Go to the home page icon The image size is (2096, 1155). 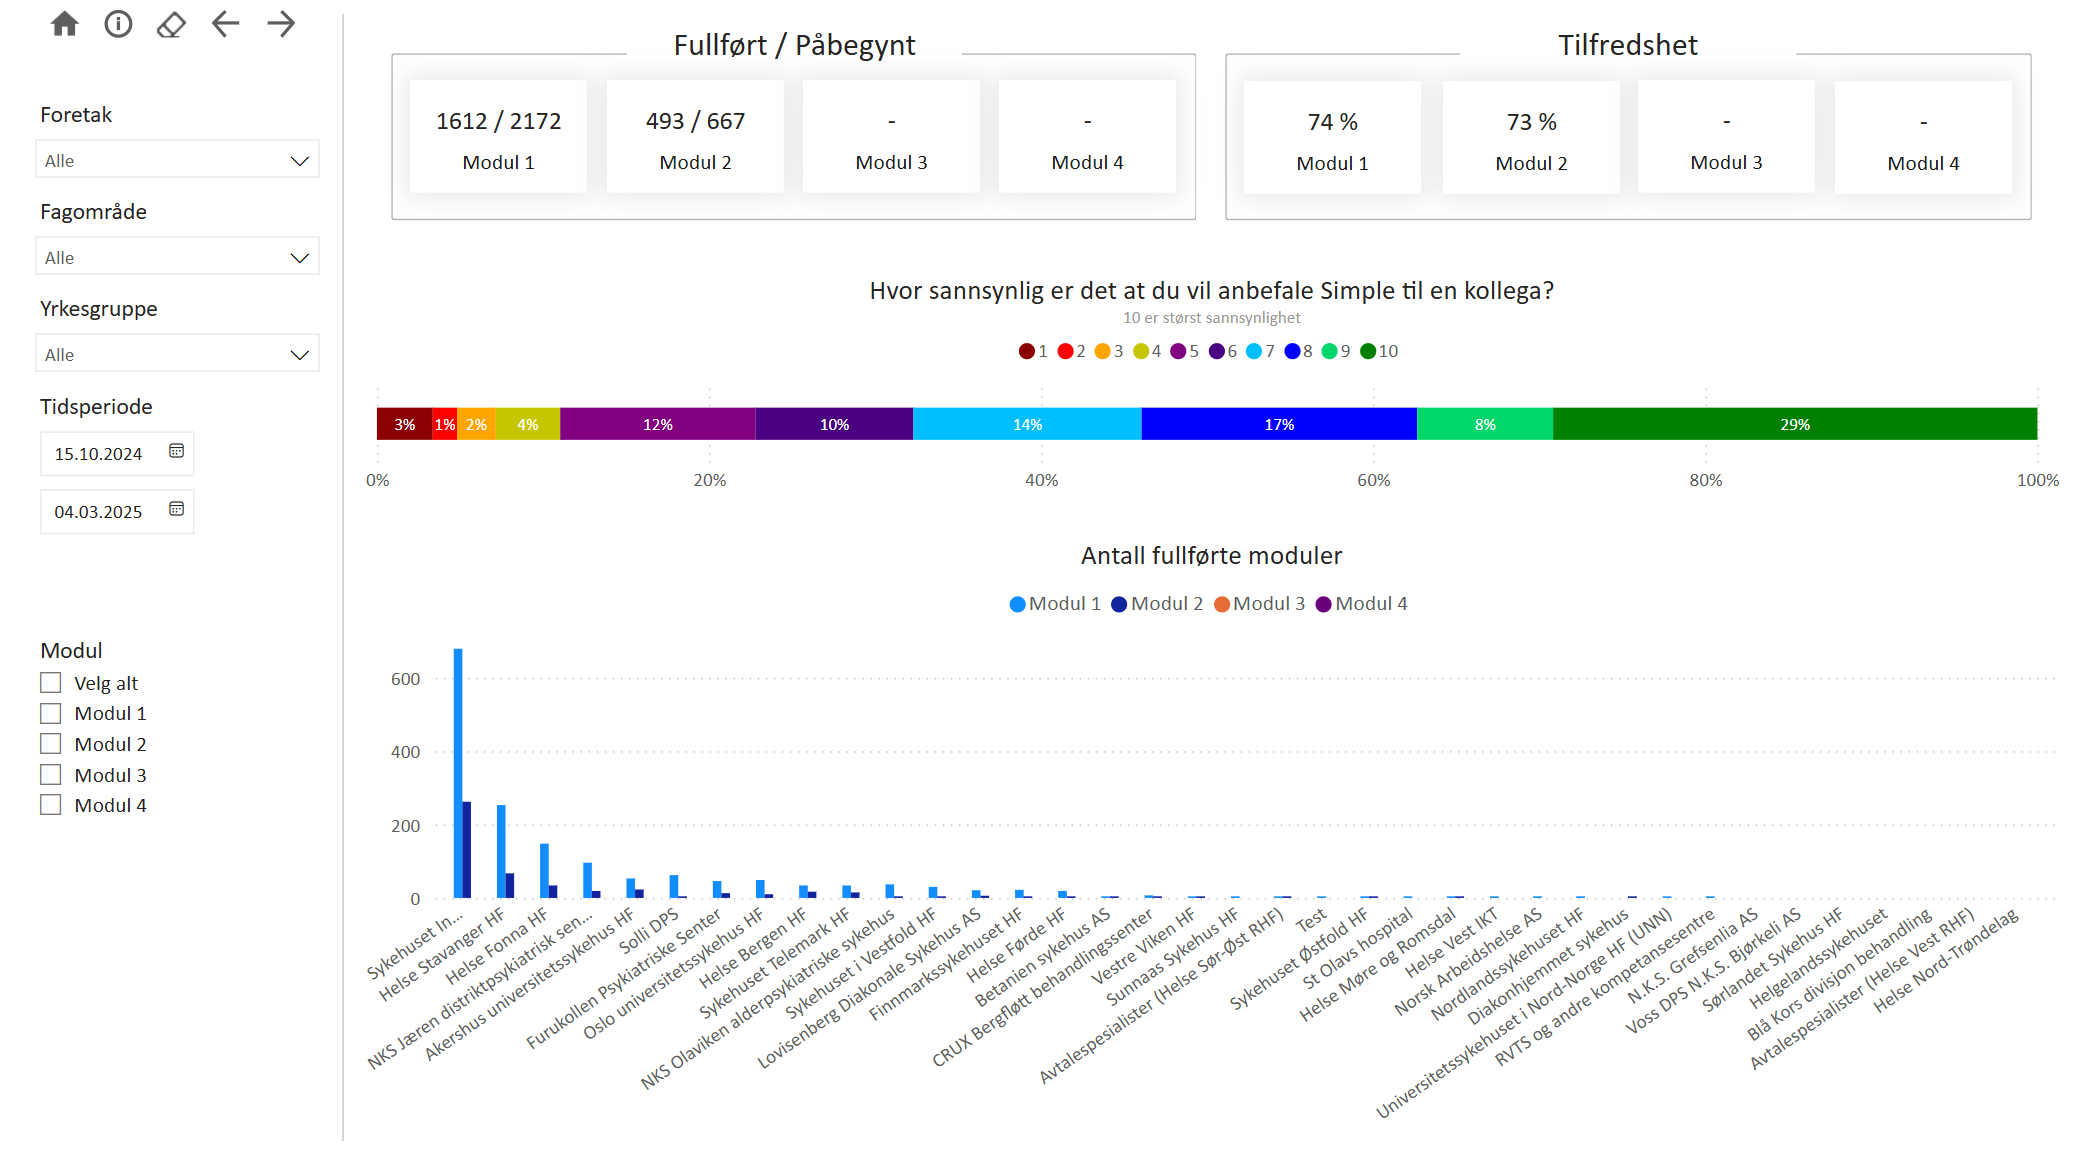[x=65, y=24]
